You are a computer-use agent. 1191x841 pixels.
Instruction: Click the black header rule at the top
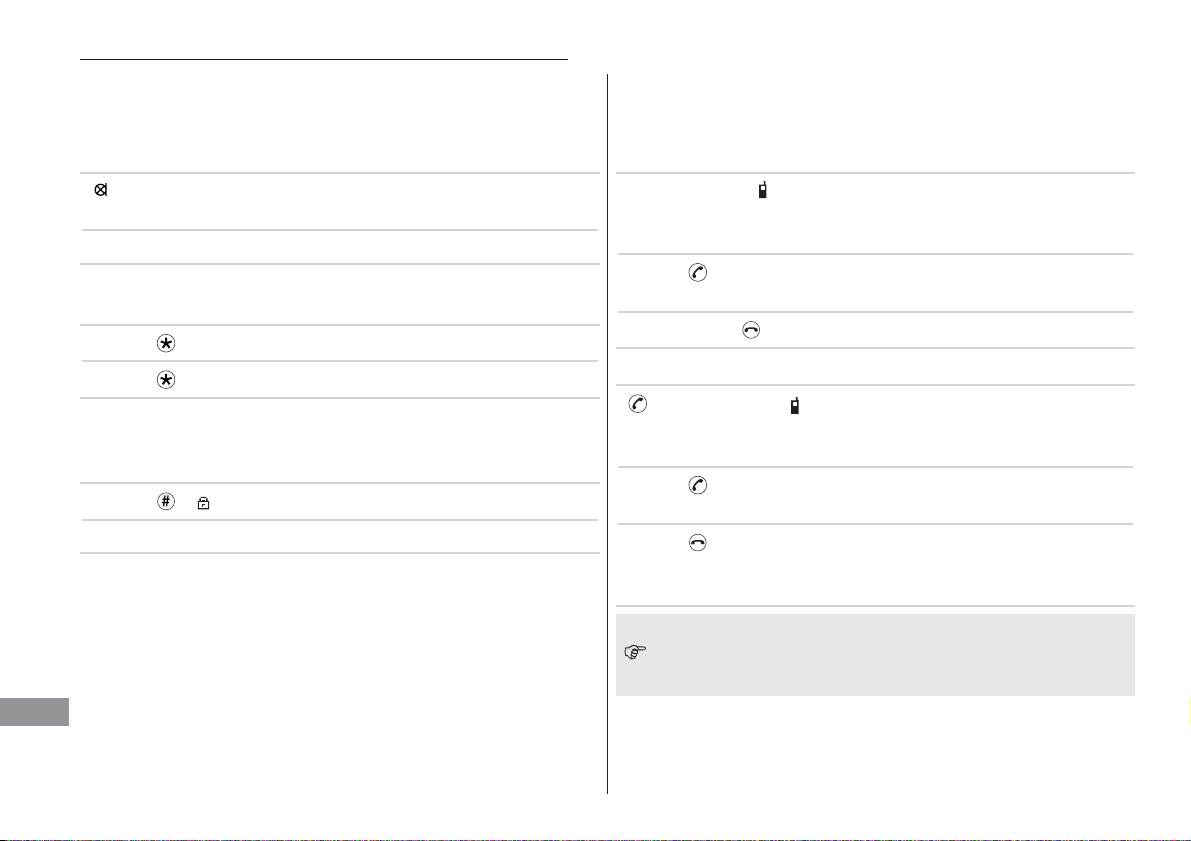(x=324, y=59)
